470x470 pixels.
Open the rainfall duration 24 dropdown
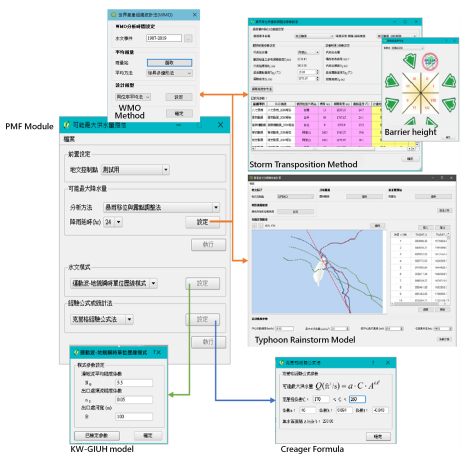coord(113,222)
